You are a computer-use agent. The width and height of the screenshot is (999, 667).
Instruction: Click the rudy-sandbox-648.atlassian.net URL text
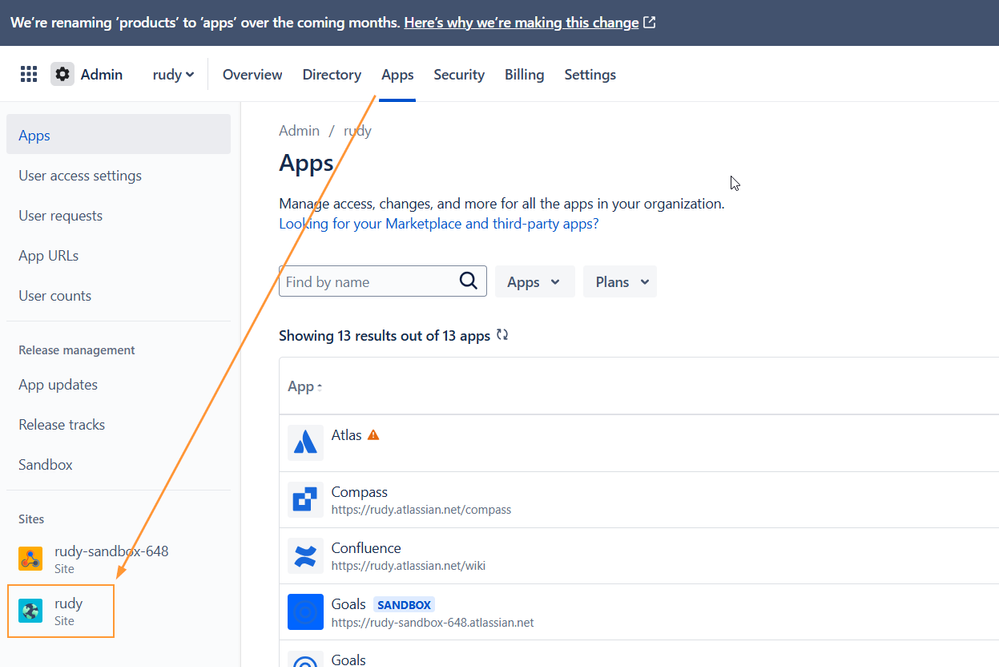pos(433,622)
